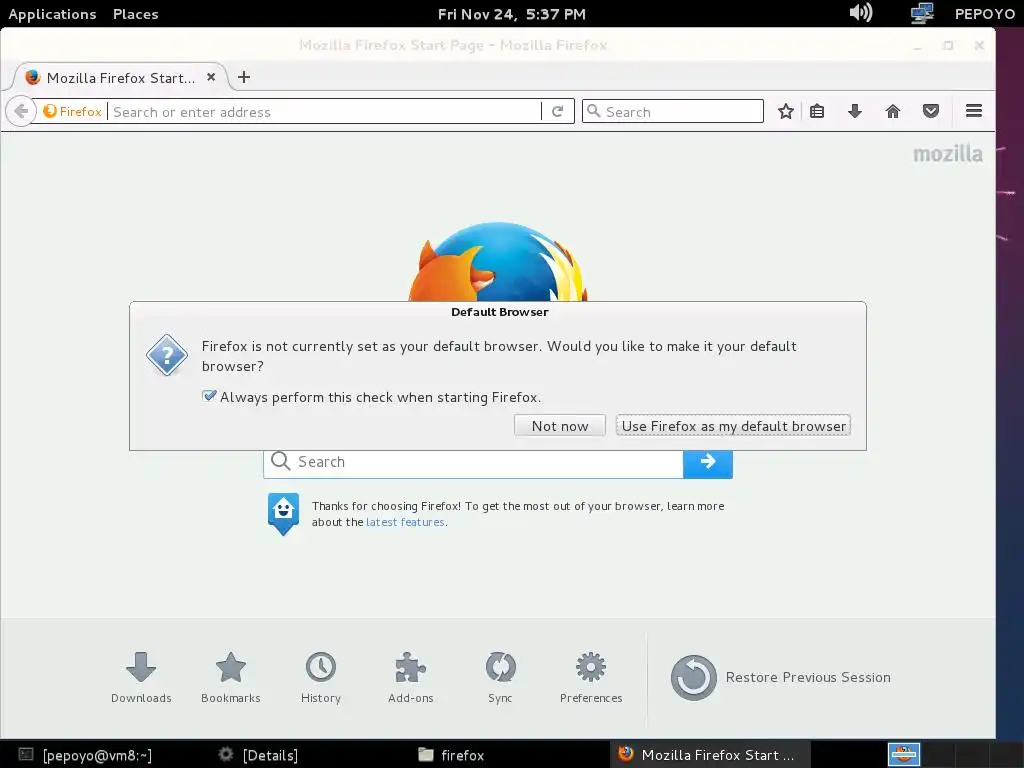
Task: Open Sync from start page
Action: tap(500, 677)
